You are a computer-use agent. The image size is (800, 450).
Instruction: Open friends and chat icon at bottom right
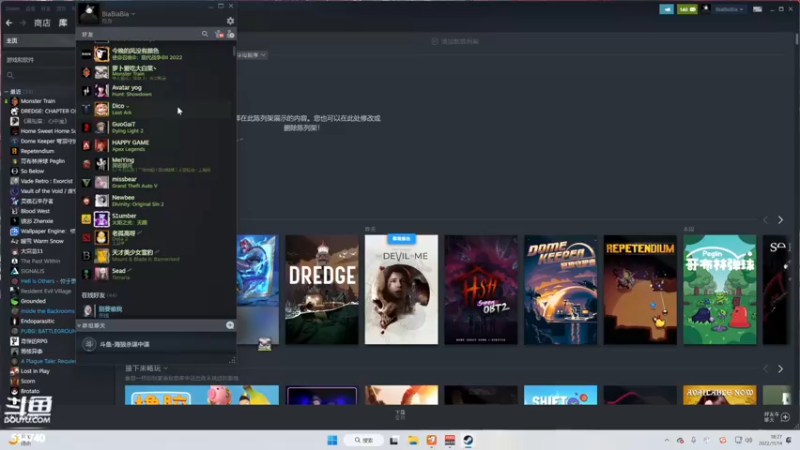pos(785,417)
